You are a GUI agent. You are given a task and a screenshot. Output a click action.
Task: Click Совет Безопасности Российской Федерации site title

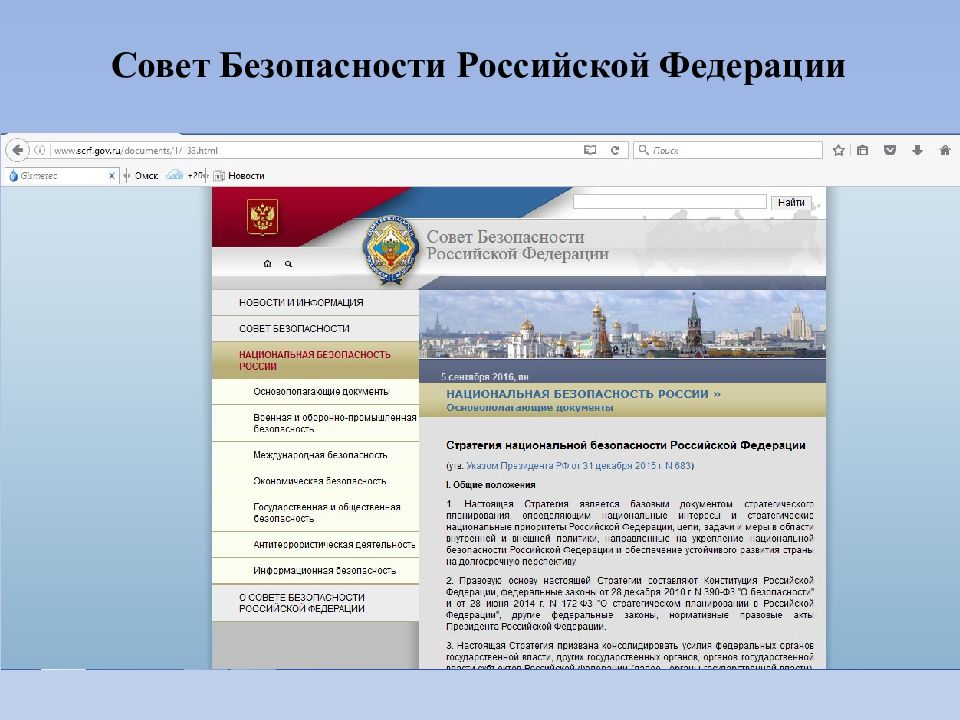tap(517, 245)
